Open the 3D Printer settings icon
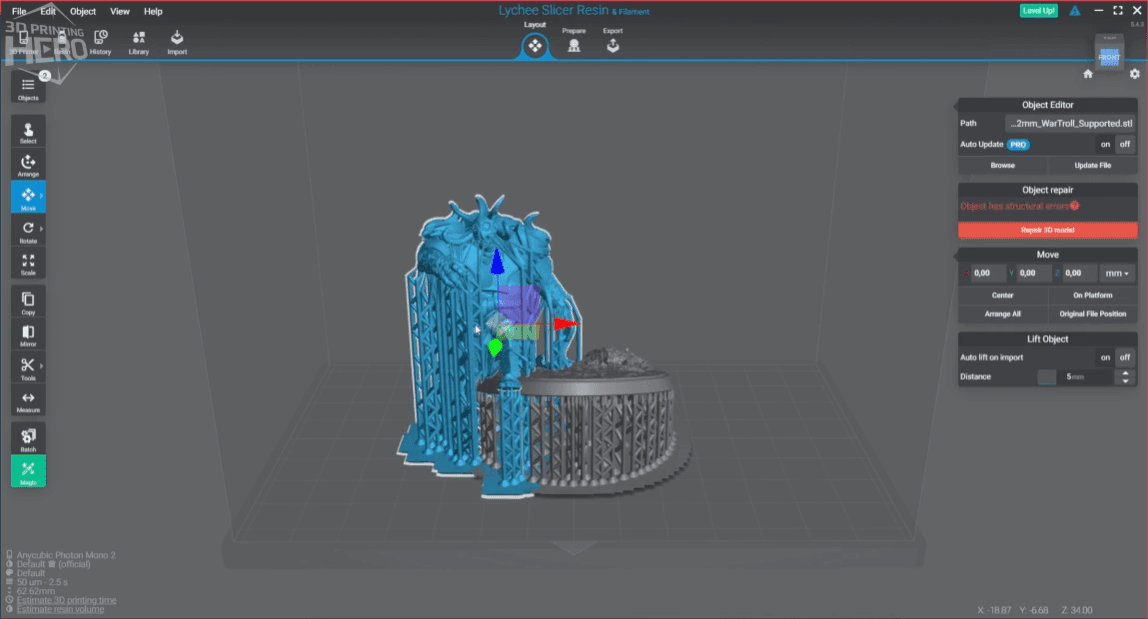 [23, 42]
